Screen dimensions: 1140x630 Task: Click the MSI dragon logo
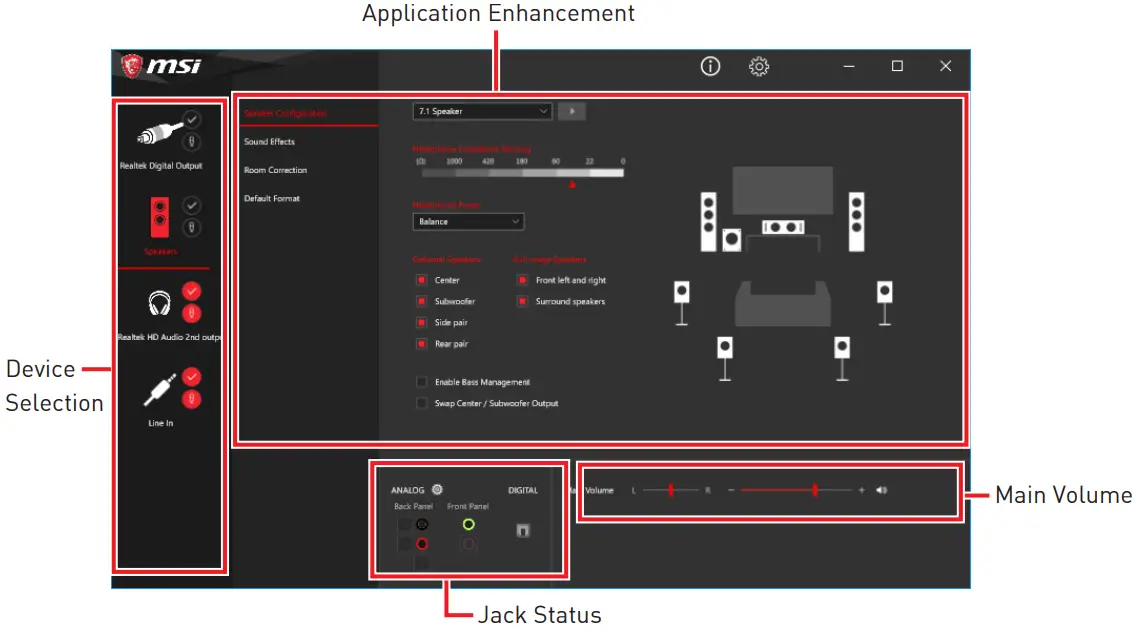(132, 66)
